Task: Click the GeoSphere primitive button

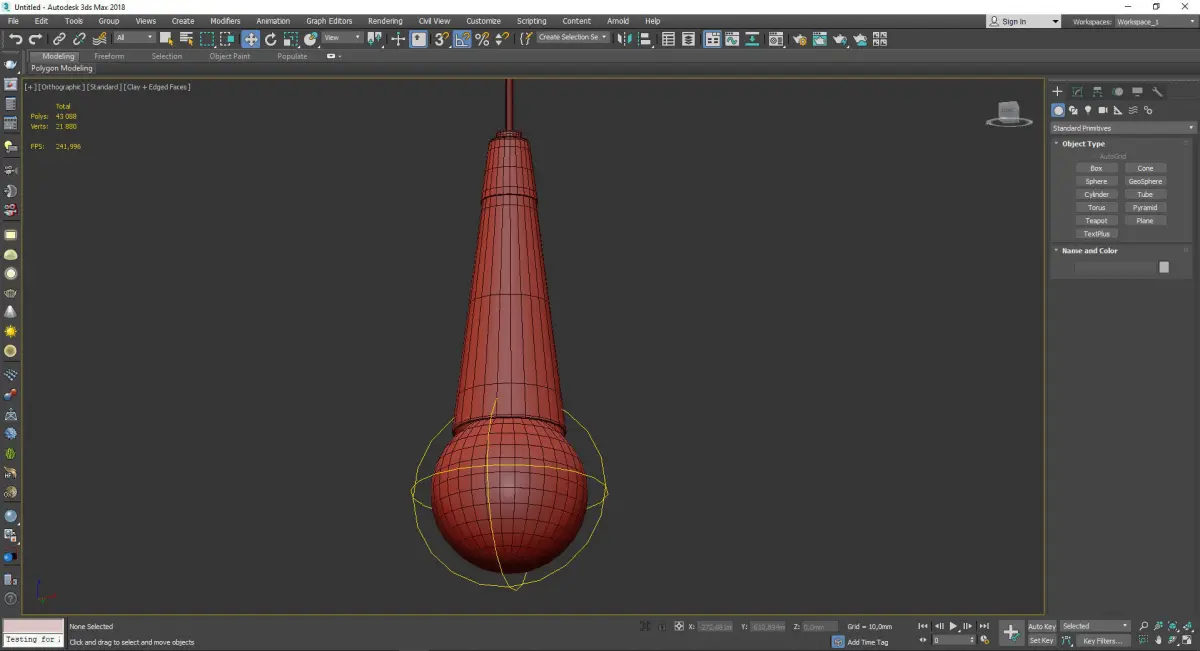Action: [x=1145, y=182]
